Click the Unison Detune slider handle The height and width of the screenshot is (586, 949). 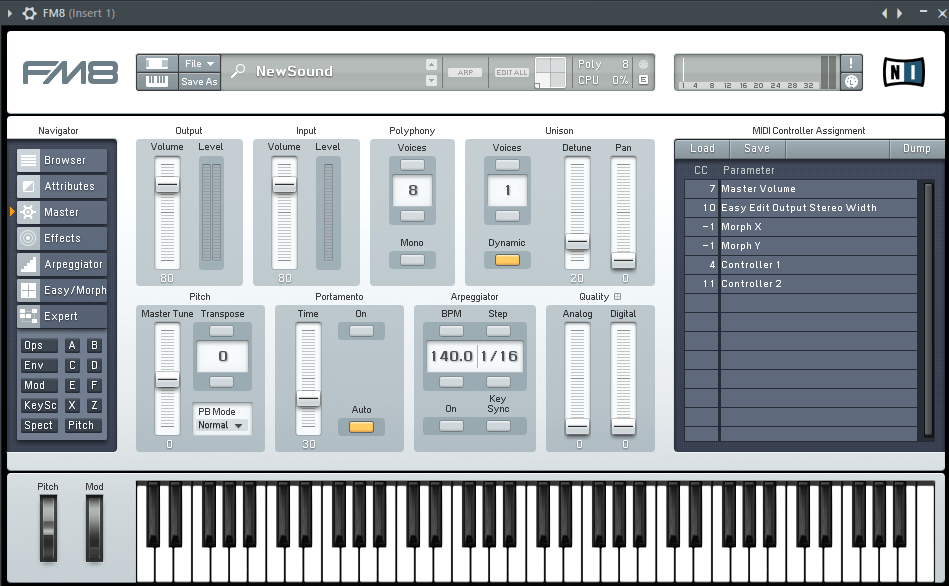(577, 242)
